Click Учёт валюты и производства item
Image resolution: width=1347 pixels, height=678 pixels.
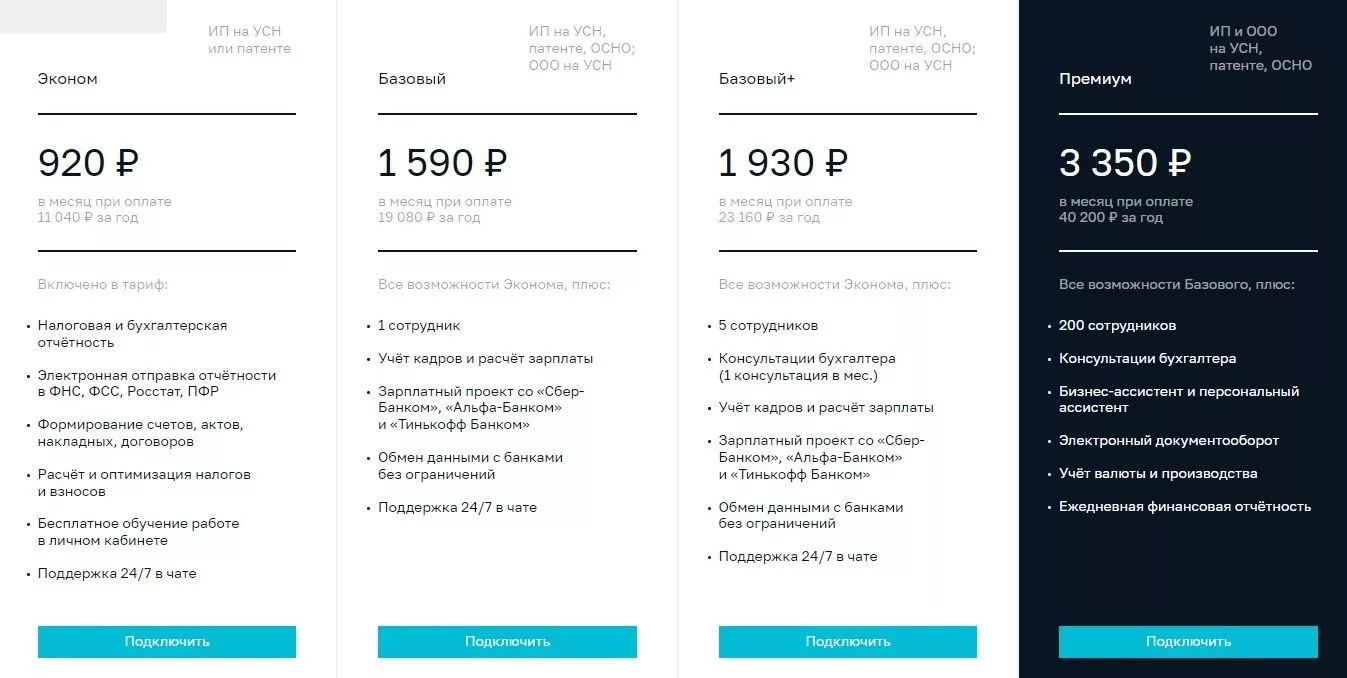[x=1158, y=474]
